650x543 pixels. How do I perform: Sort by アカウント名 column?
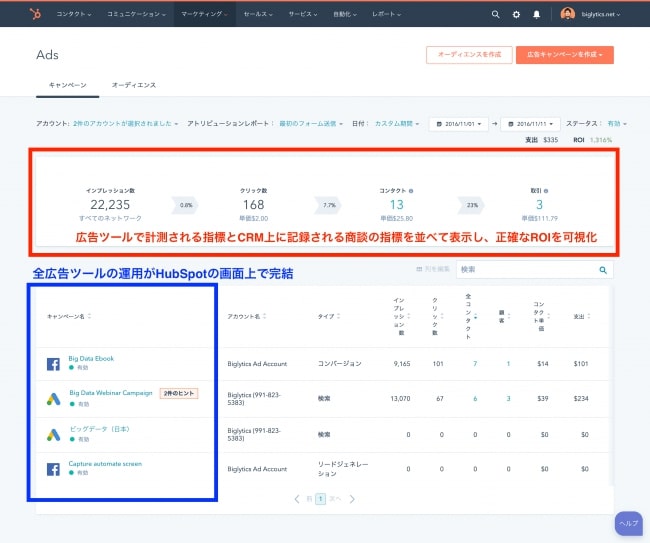click(x=264, y=316)
